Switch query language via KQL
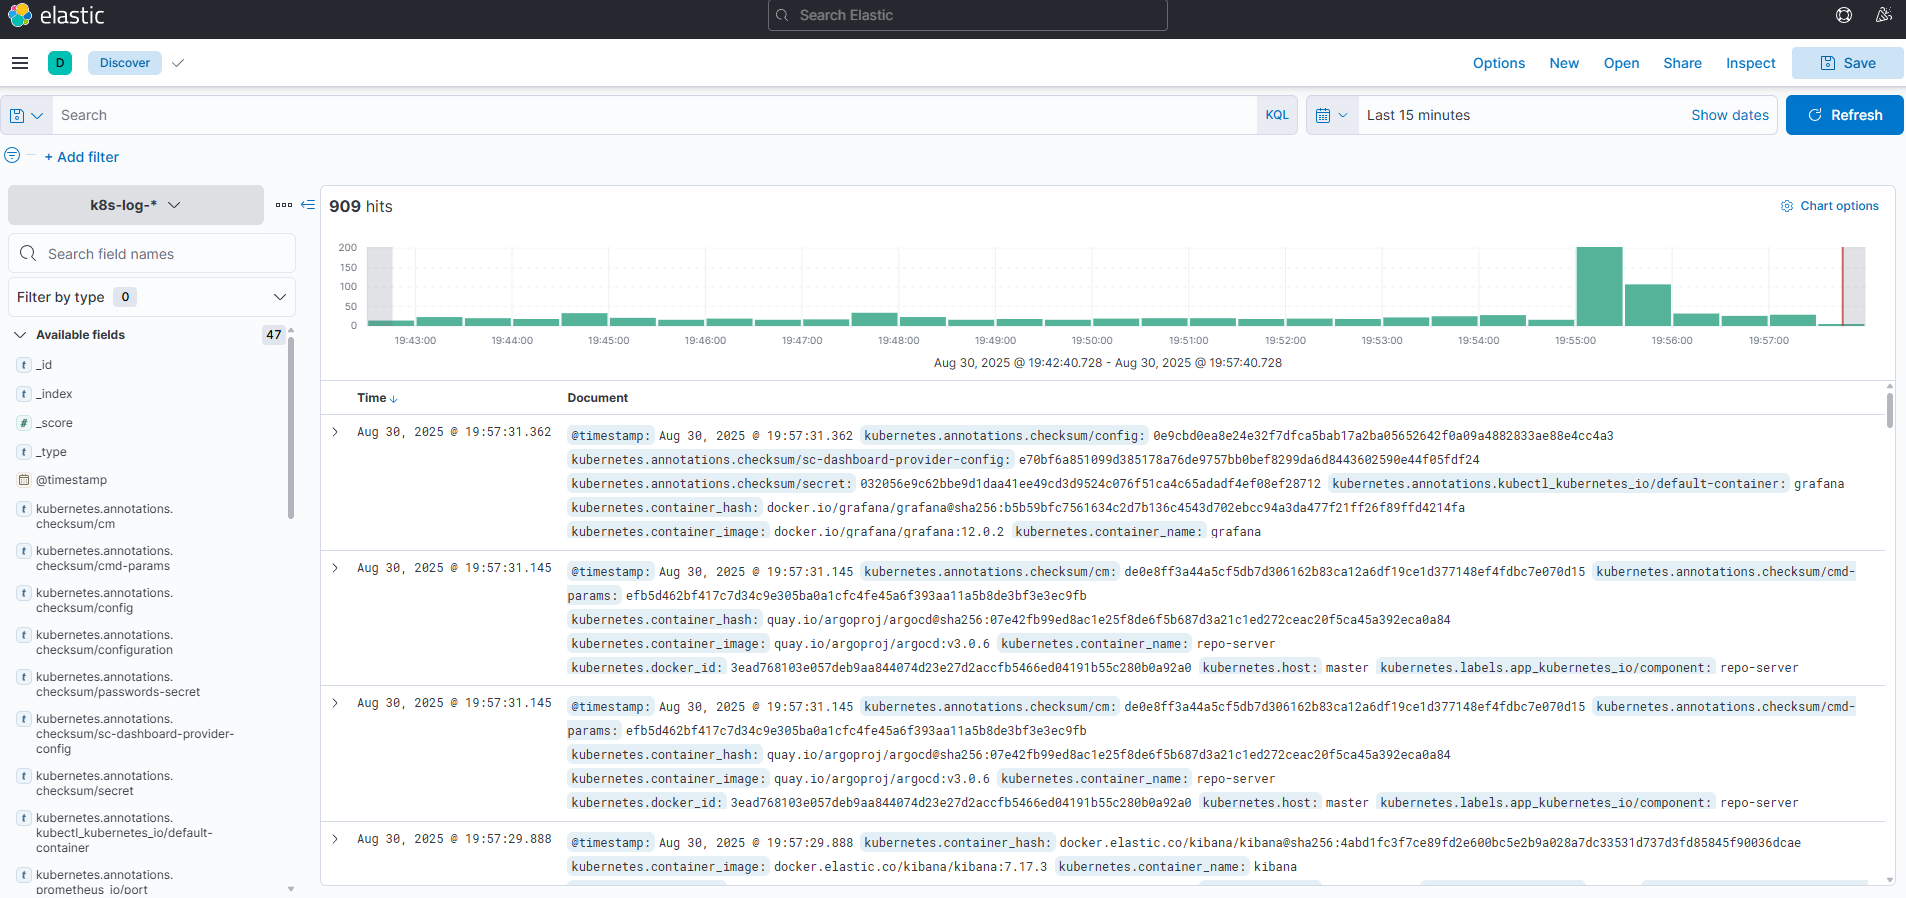Screen dimensions: 1906x898 [1277, 116]
